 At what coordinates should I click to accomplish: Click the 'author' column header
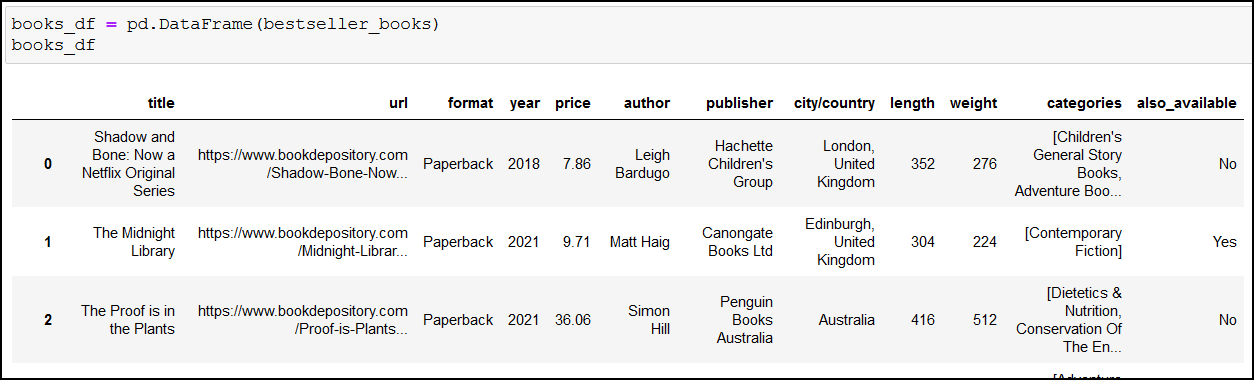click(647, 103)
